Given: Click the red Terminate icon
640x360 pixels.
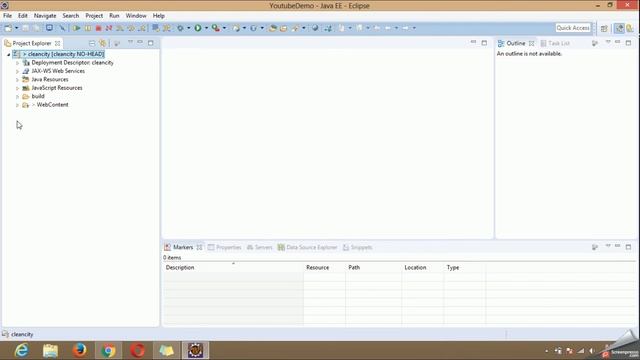Looking at the screenshot, I should click(x=98, y=28).
